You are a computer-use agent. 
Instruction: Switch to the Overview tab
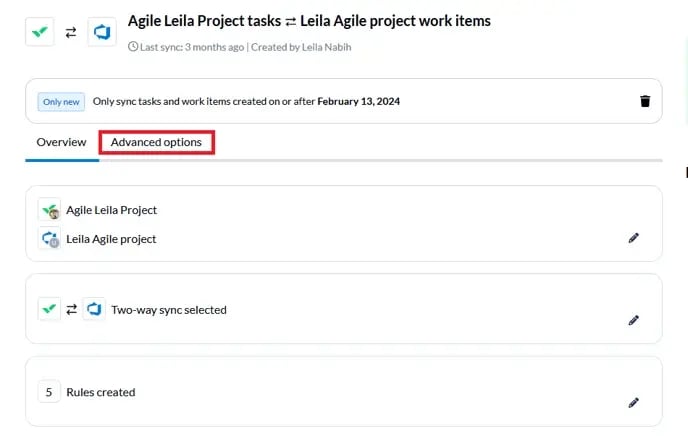61,142
